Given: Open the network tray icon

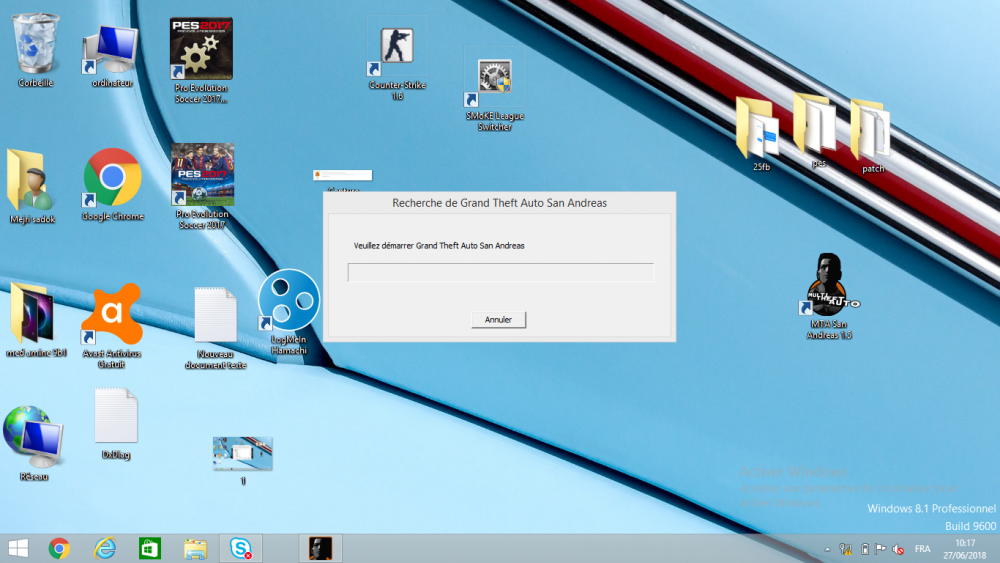Looking at the screenshot, I should [x=846, y=549].
